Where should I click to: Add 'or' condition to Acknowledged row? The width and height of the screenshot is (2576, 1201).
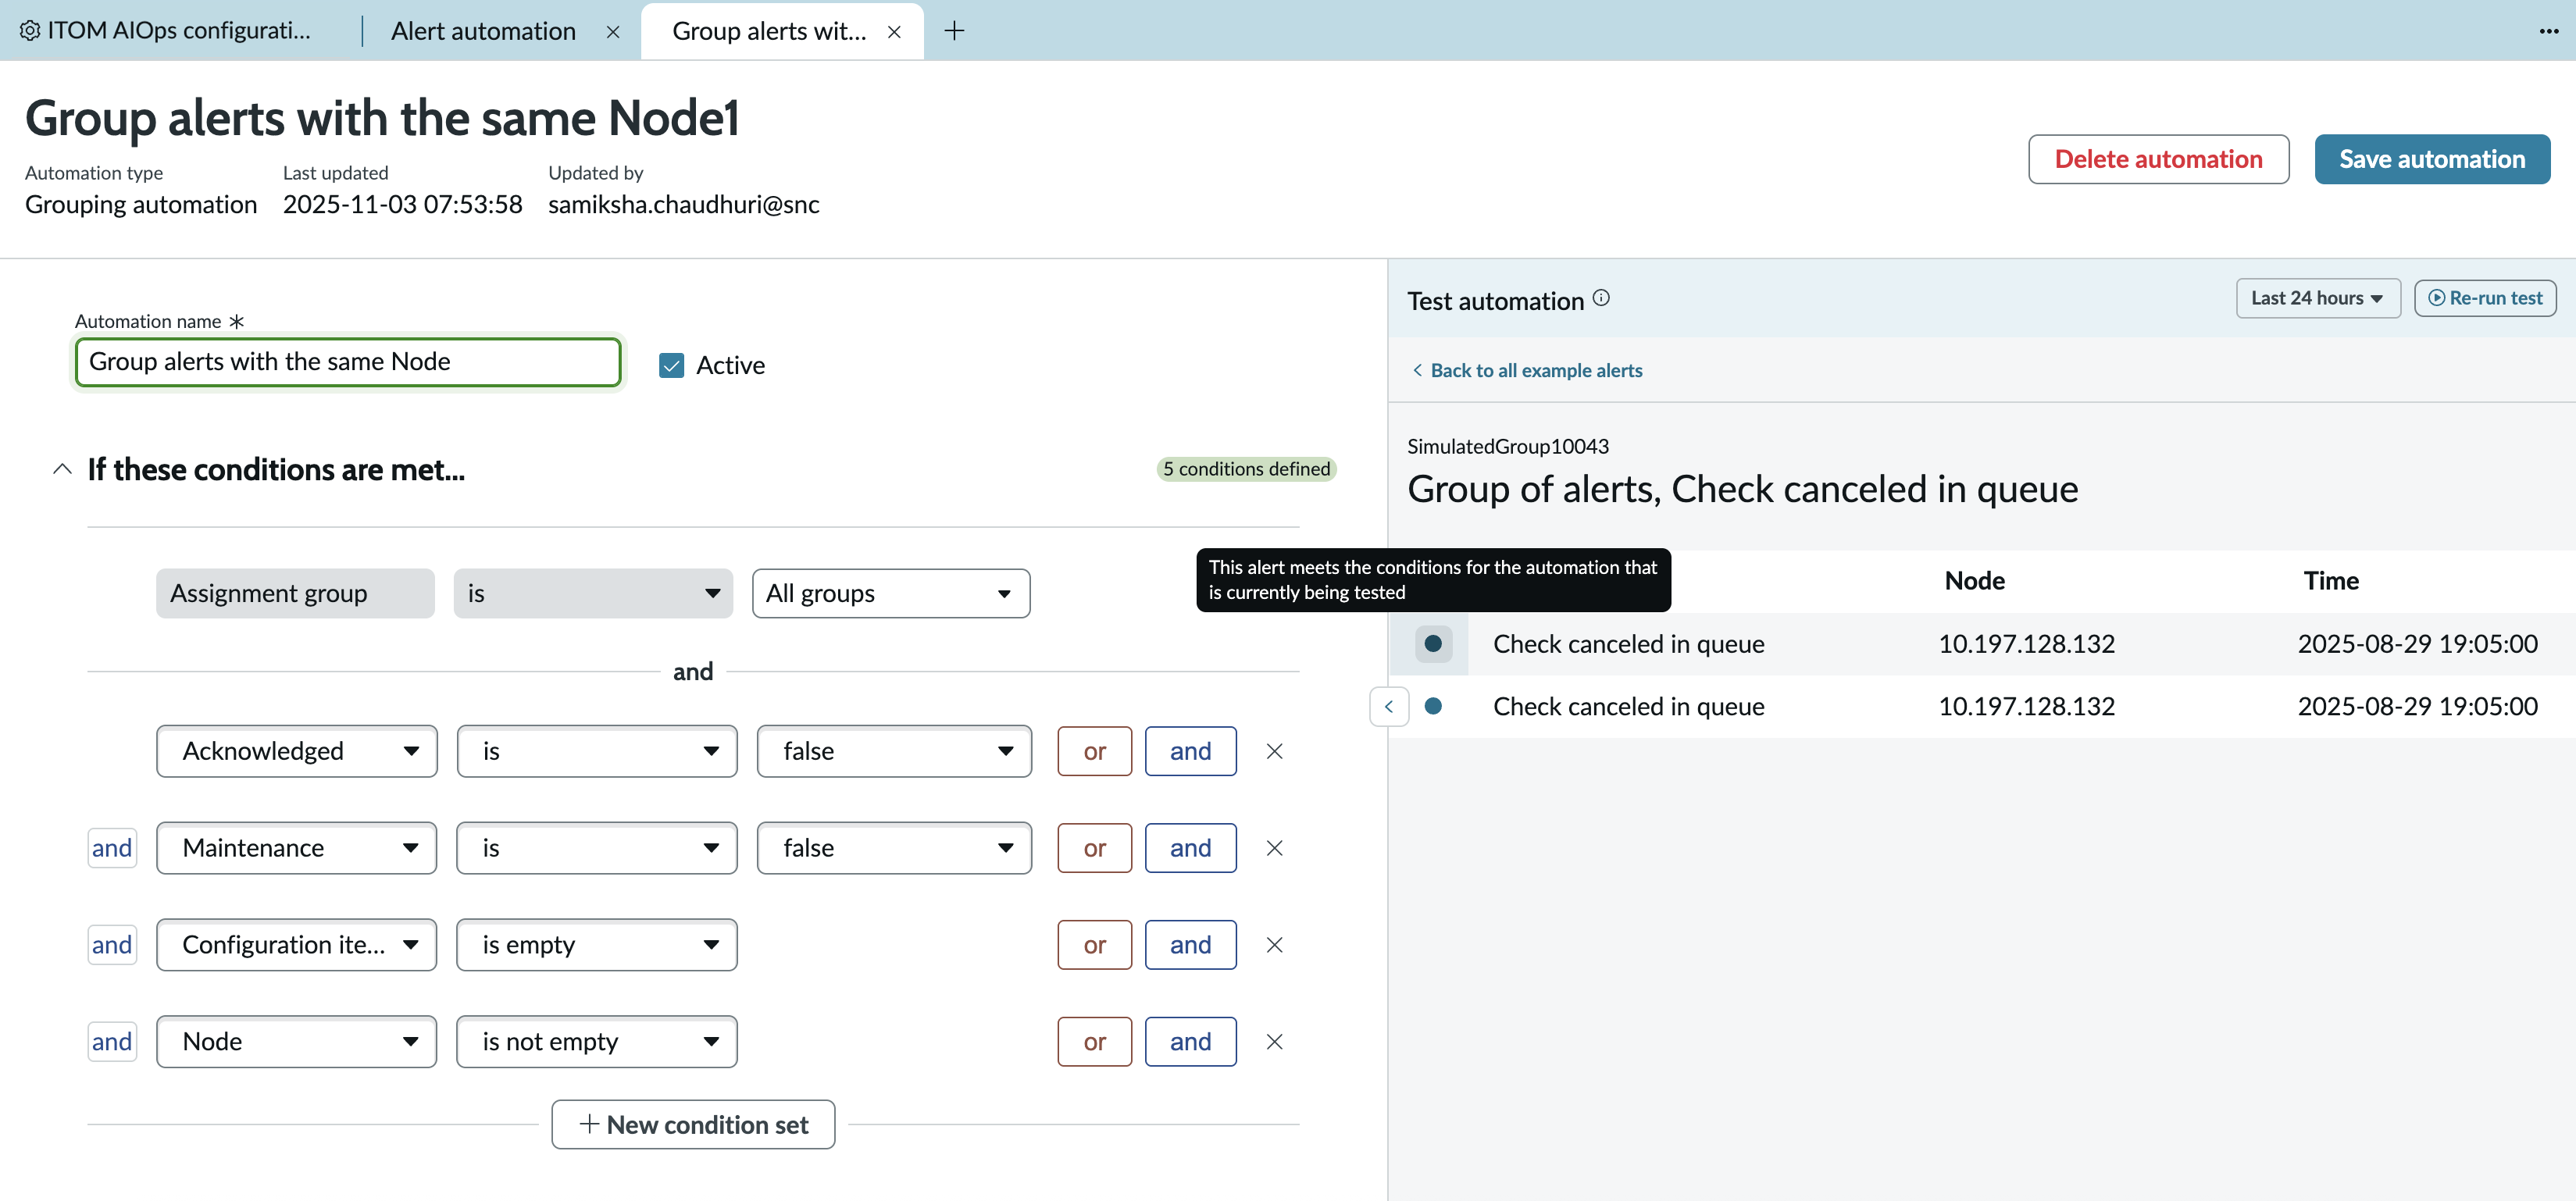[1094, 751]
